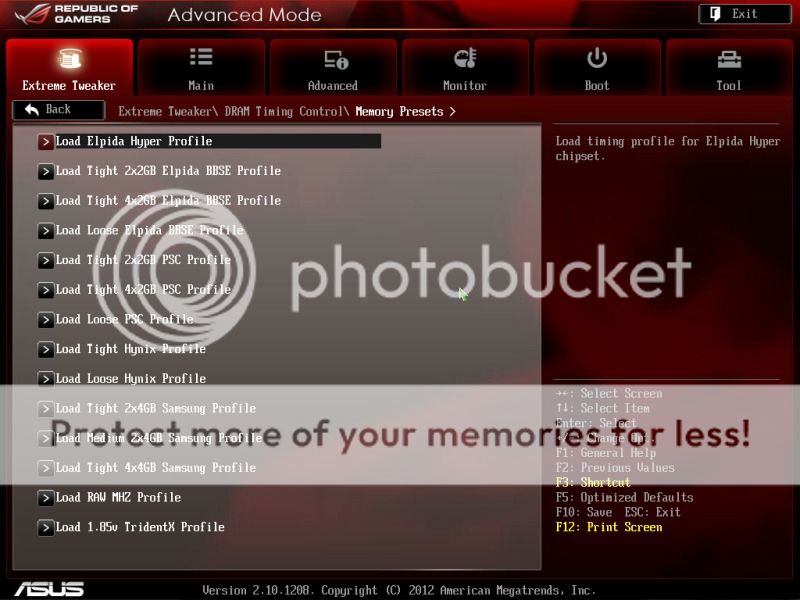This screenshot has height=600, width=800.
Task: Expand arrow beside Load Elpida Hyper Profile
Action: click(x=45, y=142)
